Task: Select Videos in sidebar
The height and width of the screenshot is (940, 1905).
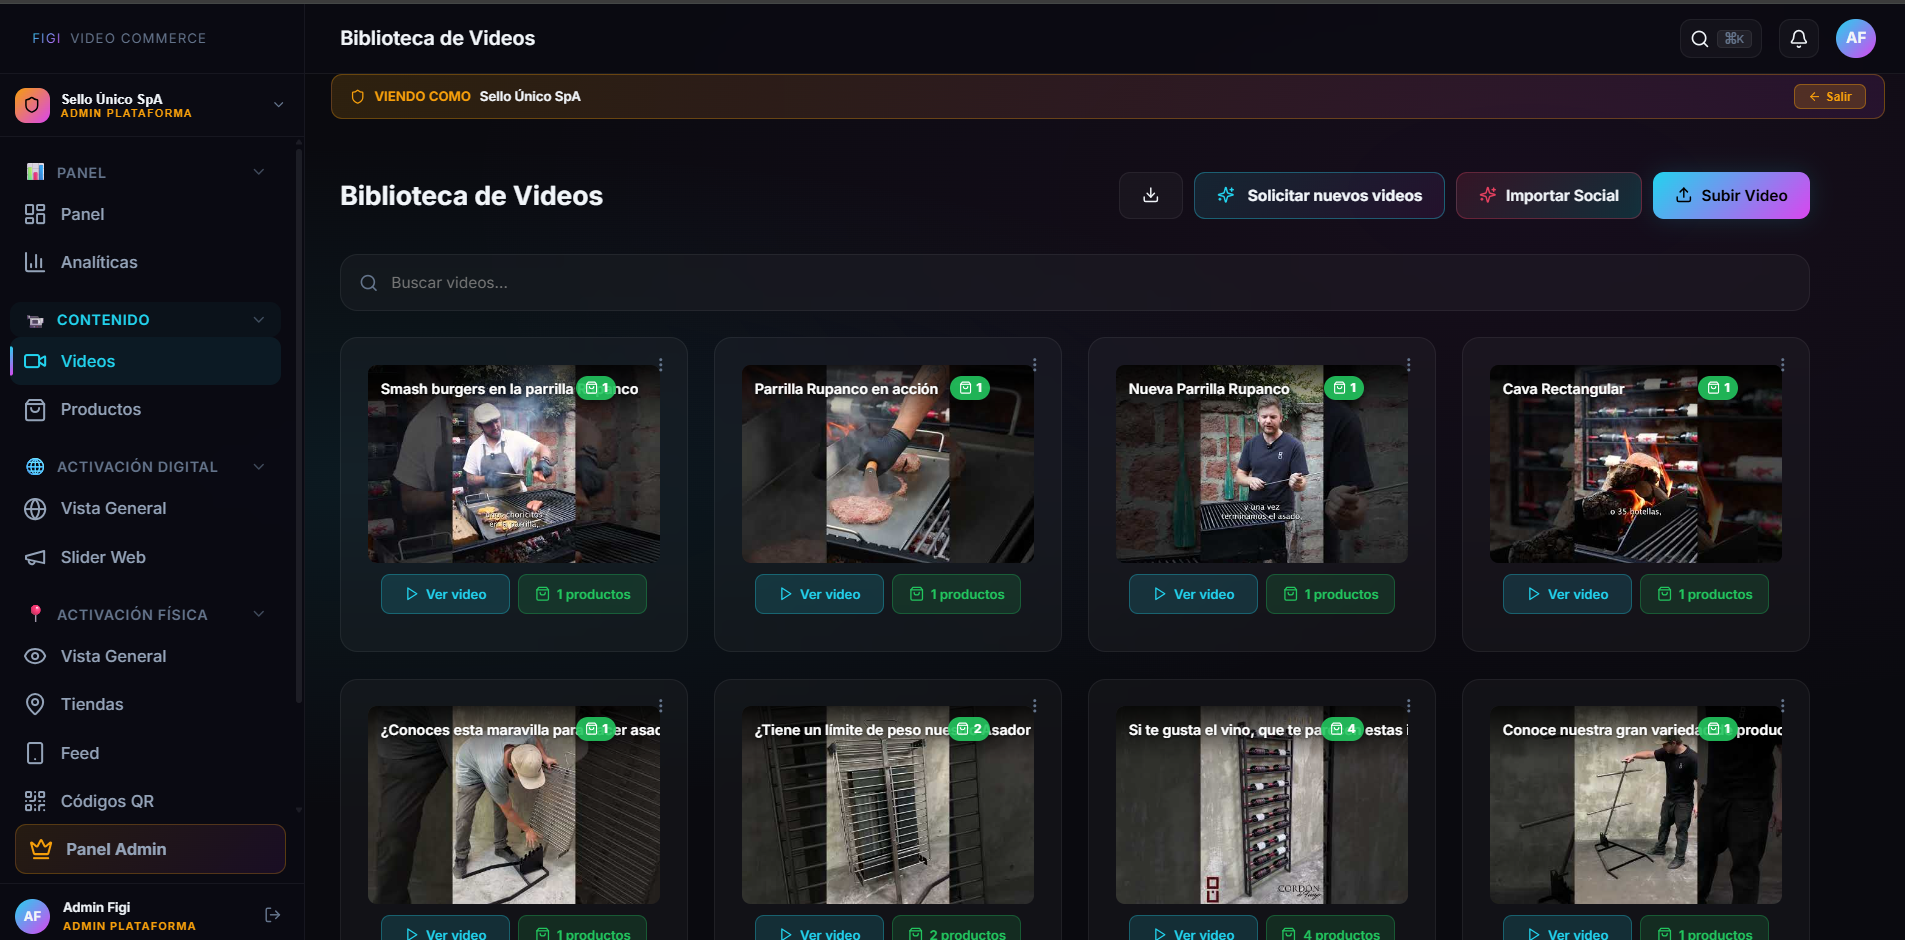Action: point(145,361)
